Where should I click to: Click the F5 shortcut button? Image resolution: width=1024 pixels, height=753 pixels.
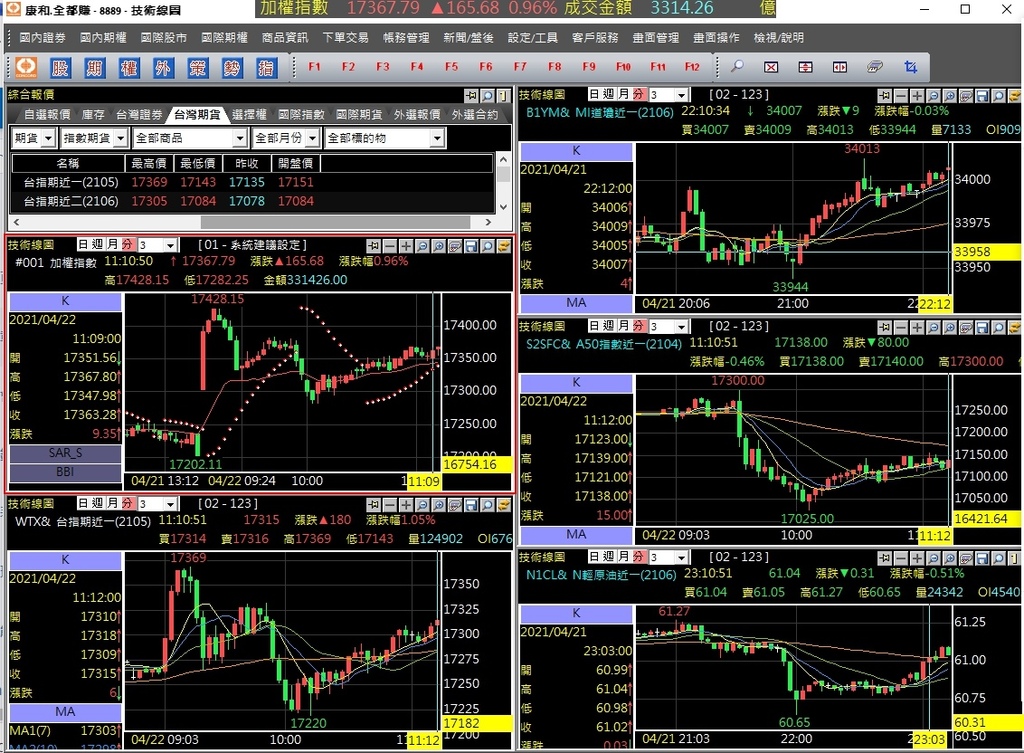click(x=451, y=67)
